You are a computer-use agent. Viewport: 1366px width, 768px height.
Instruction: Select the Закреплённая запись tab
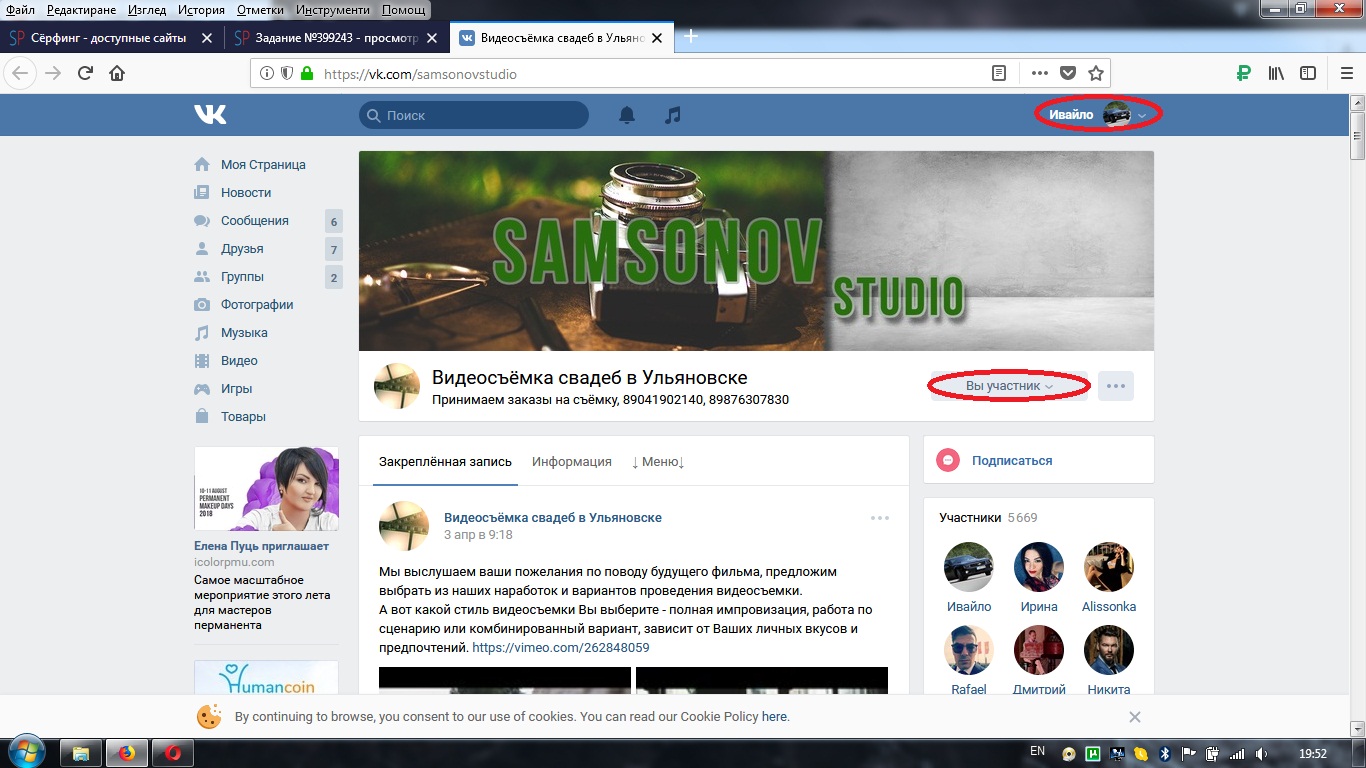tap(445, 462)
